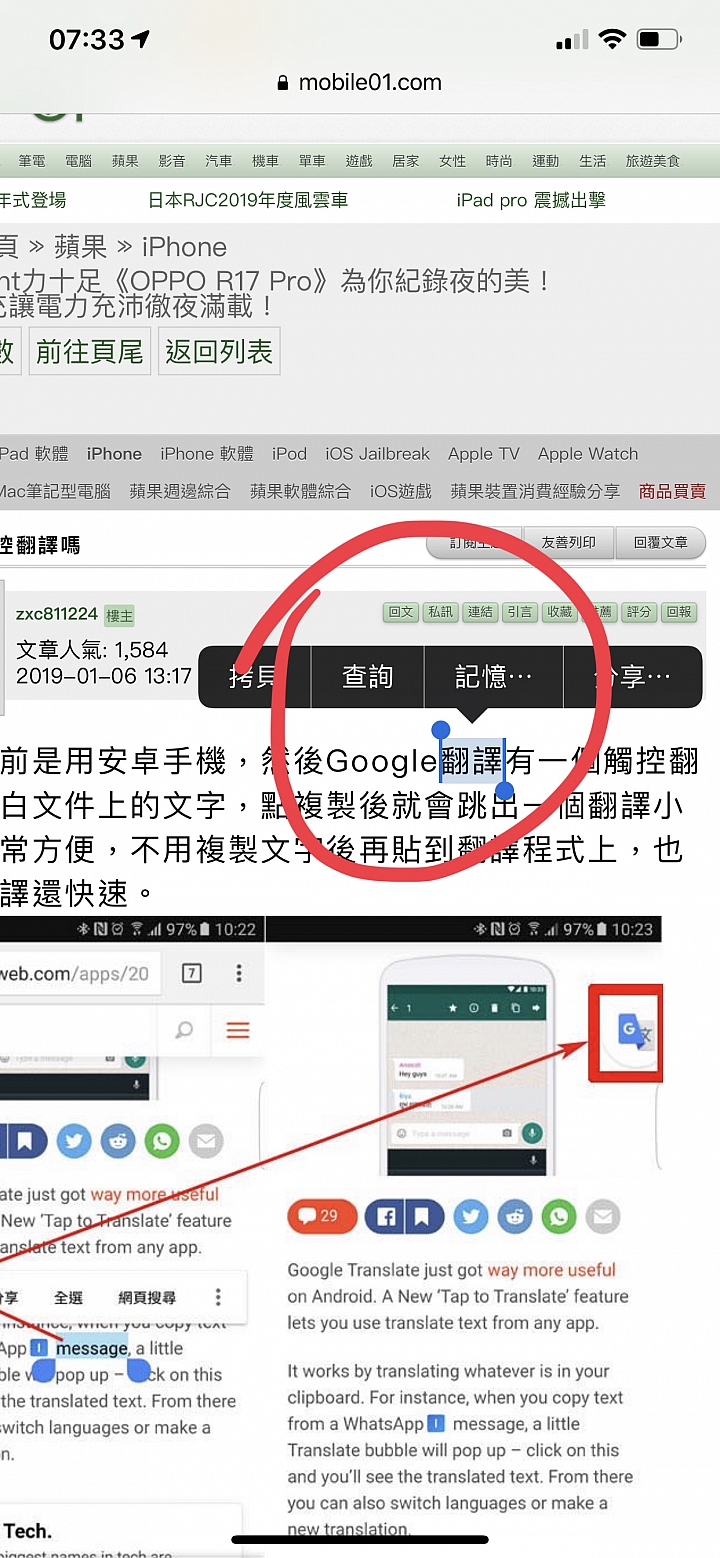
Task: Open the 生活 category
Action: point(593,161)
